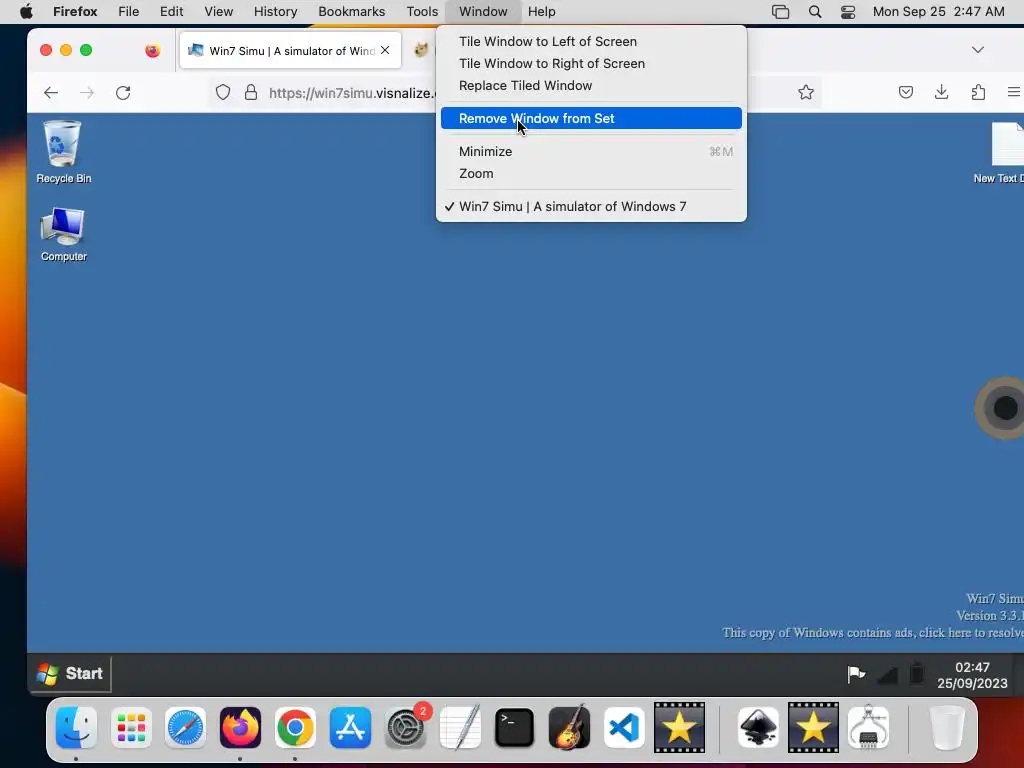
Task: Open tracking protection shield icon
Action: point(223,93)
